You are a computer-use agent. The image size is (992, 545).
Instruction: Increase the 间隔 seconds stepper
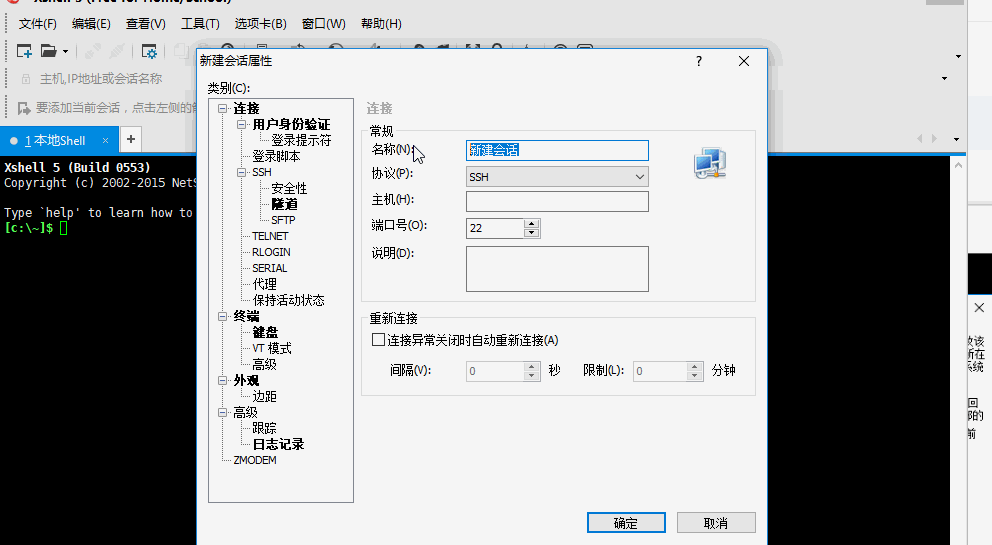point(532,366)
